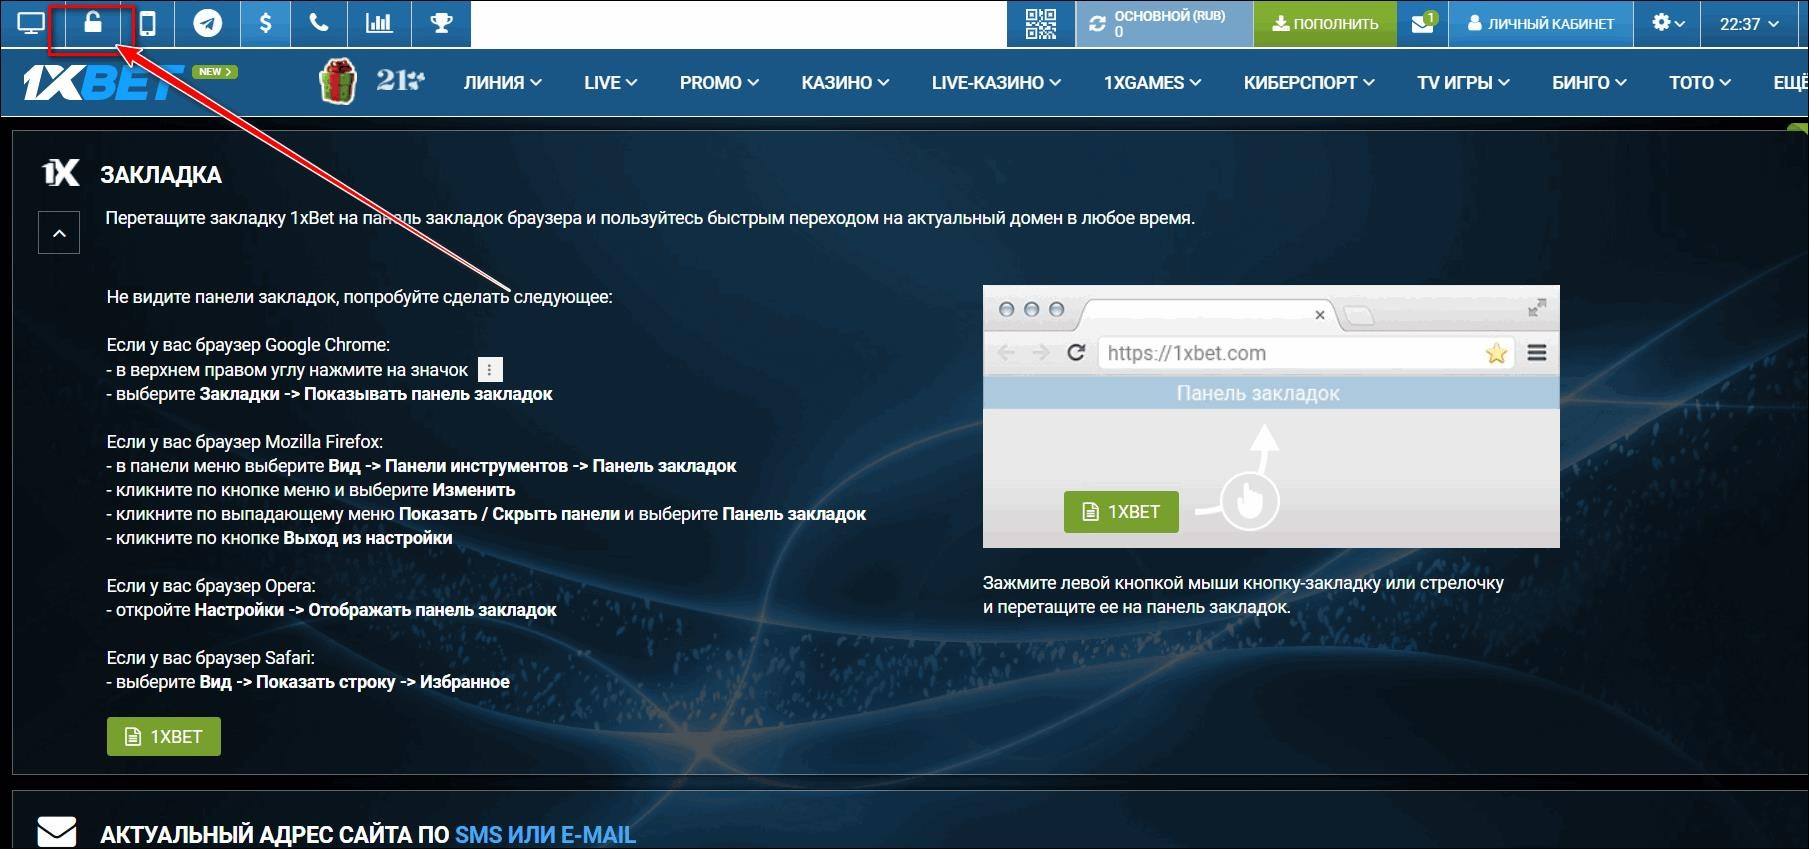Open the PROMO menu
Screen dimensions: 1809x849
coord(719,83)
